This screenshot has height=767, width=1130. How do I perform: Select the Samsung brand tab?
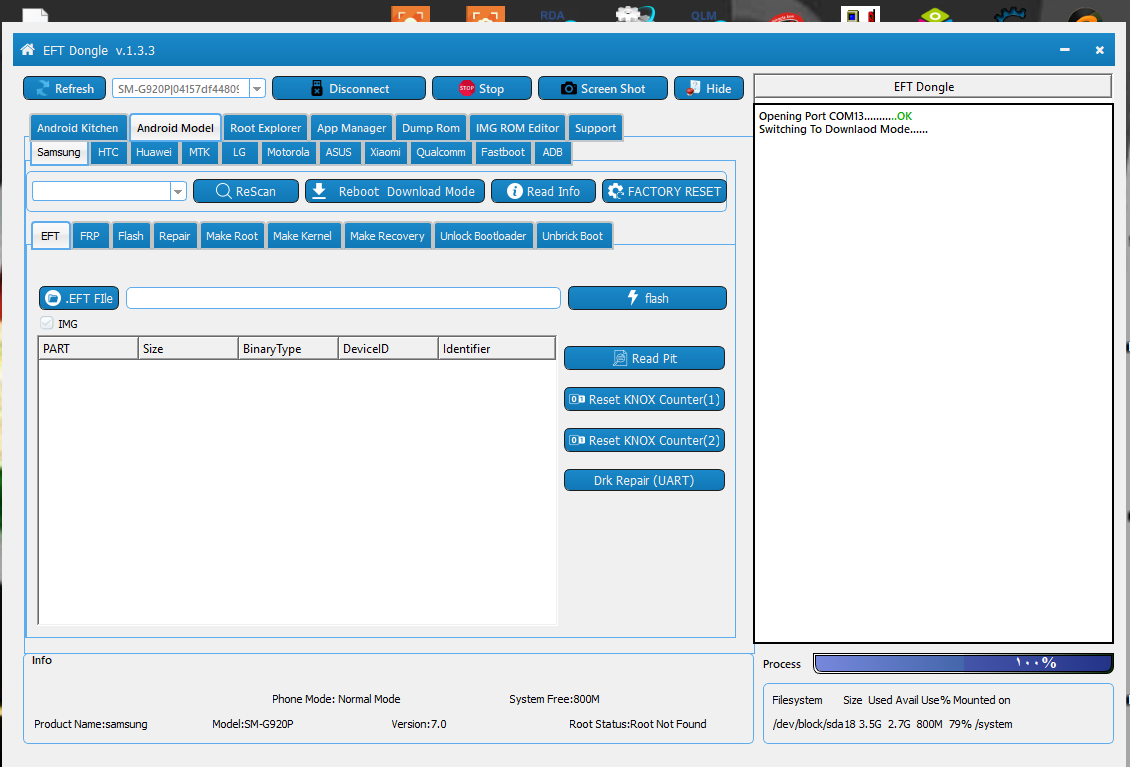pos(59,152)
